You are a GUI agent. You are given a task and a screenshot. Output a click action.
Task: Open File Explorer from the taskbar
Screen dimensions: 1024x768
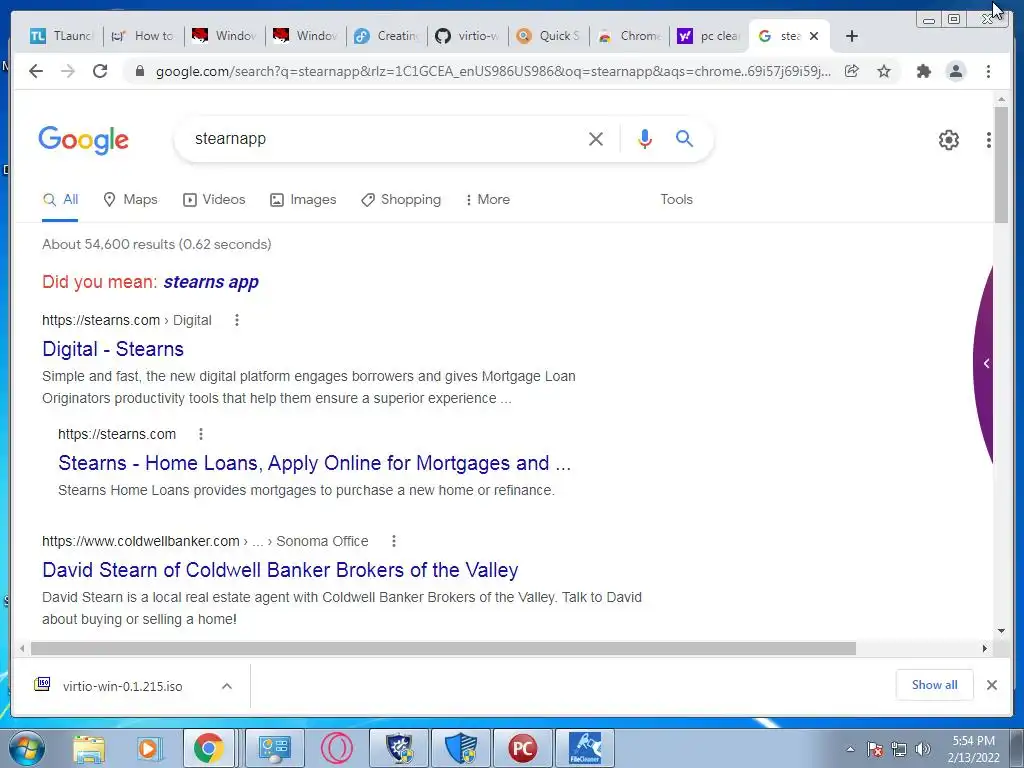(89, 748)
